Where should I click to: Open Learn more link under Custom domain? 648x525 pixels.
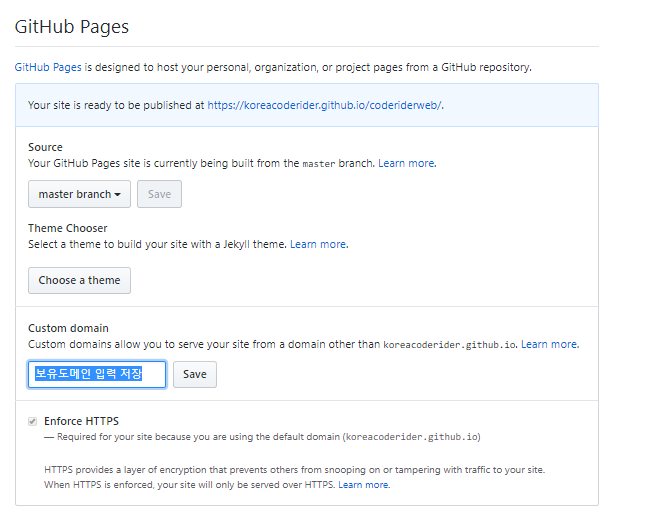pos(549,344)
